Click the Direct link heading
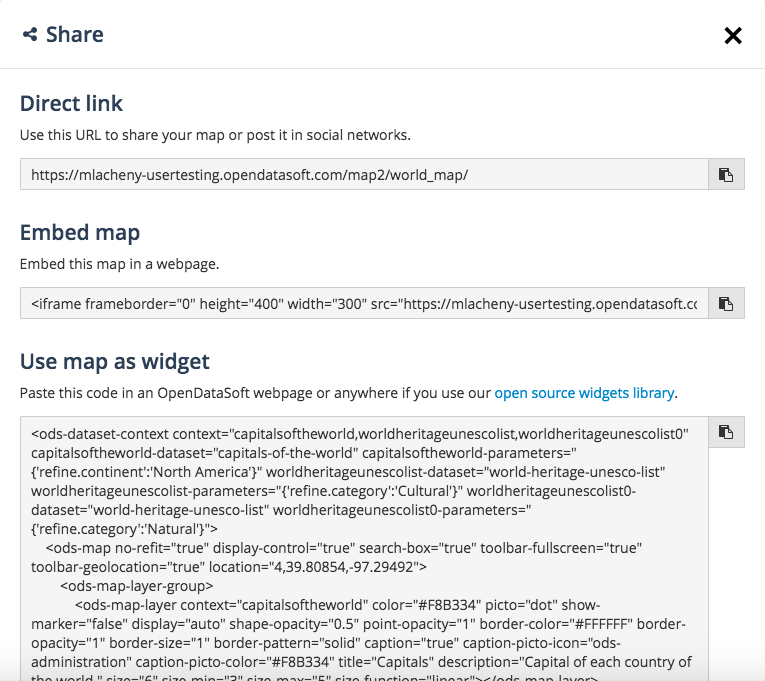The height and width of the screenshot is (681, 765). [x=71, y=103]
